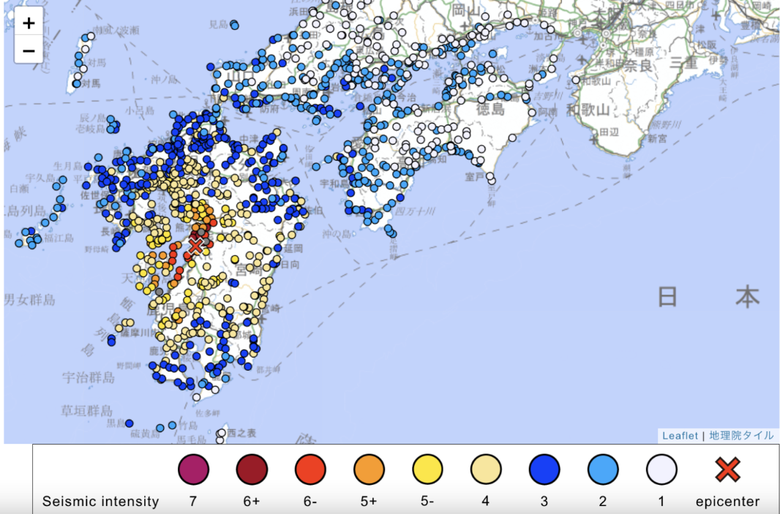Click the 徳島 prefecture label
This screenshot has height=514, width=780.
click(490, 108)
